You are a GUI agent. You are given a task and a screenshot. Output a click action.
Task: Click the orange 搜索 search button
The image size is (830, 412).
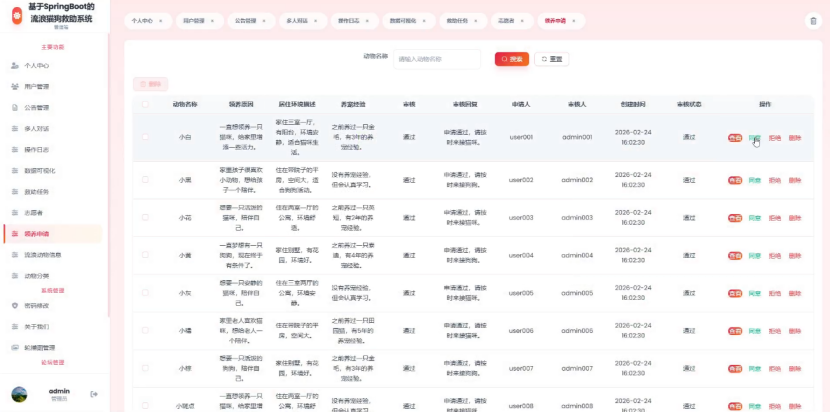point(512,59)
